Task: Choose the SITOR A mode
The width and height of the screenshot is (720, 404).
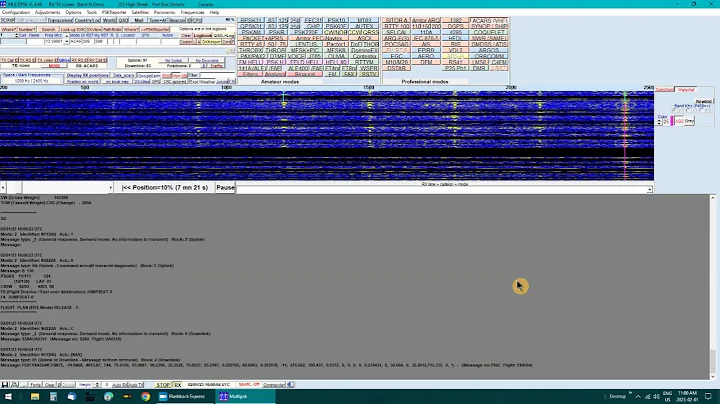Action: point(396,20)
